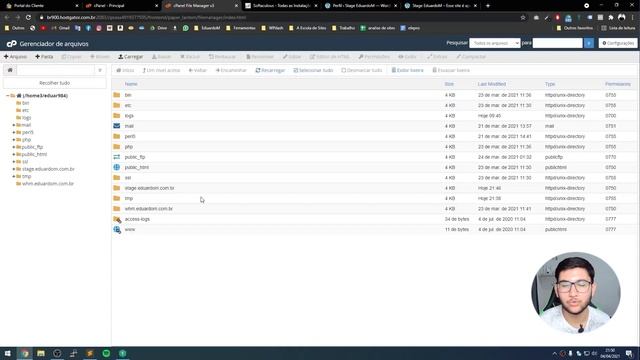Click the Excluir toolbar button

click(x=190, y=57)
